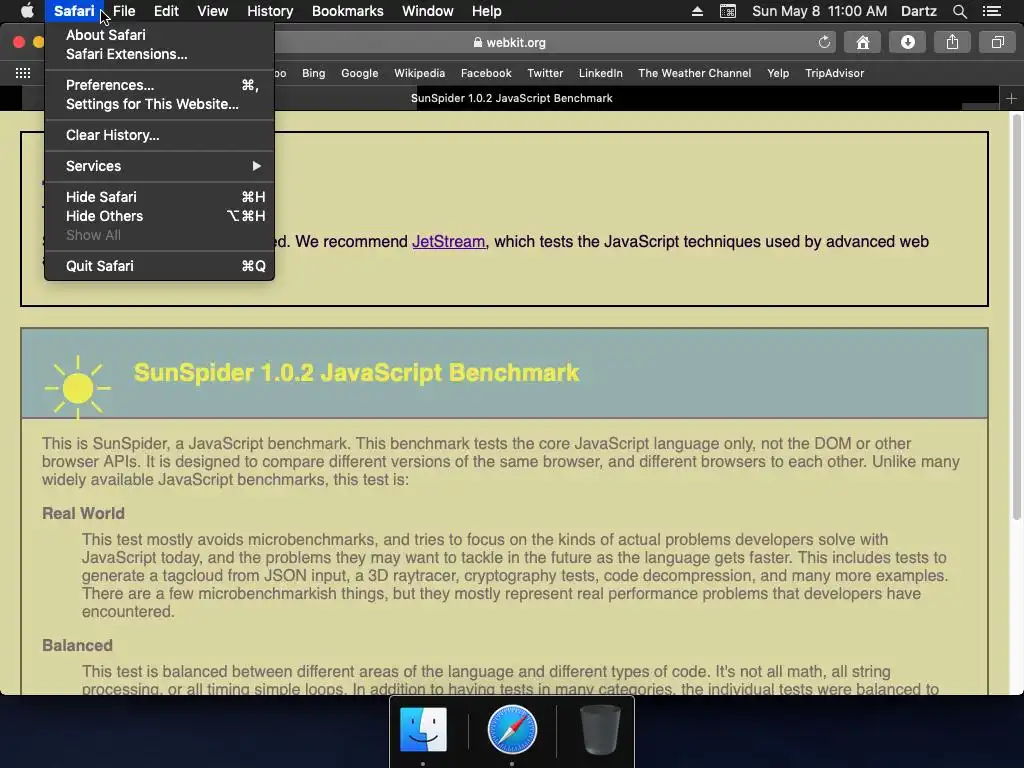Choose About Safari from the menu
The height and width of the screenshot is (768, 1024).
coord(159,35)
